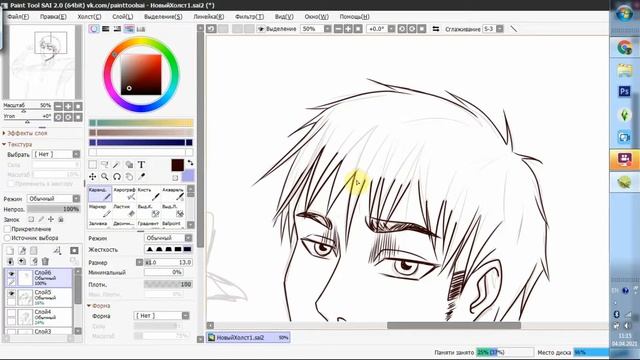
Task: Click the canvas horizontal scrollbar
Action: tap(453, 325)
